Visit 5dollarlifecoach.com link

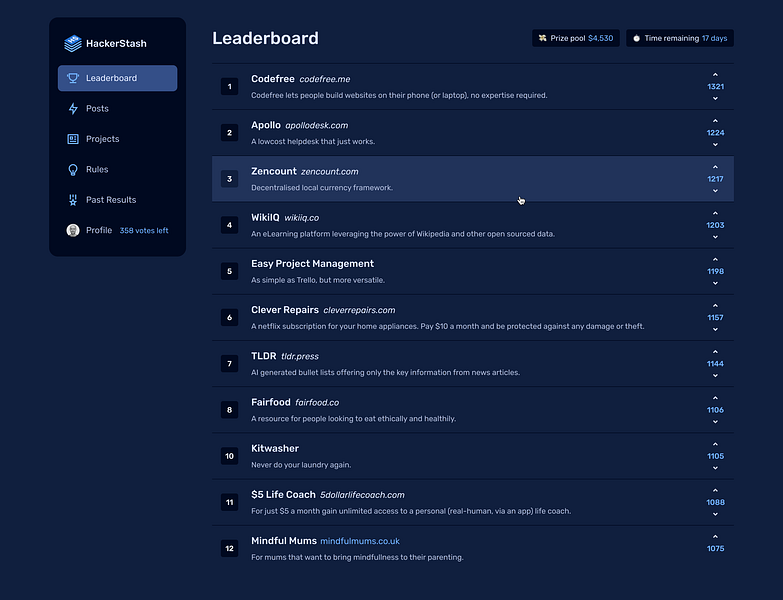tap(362, 495)
